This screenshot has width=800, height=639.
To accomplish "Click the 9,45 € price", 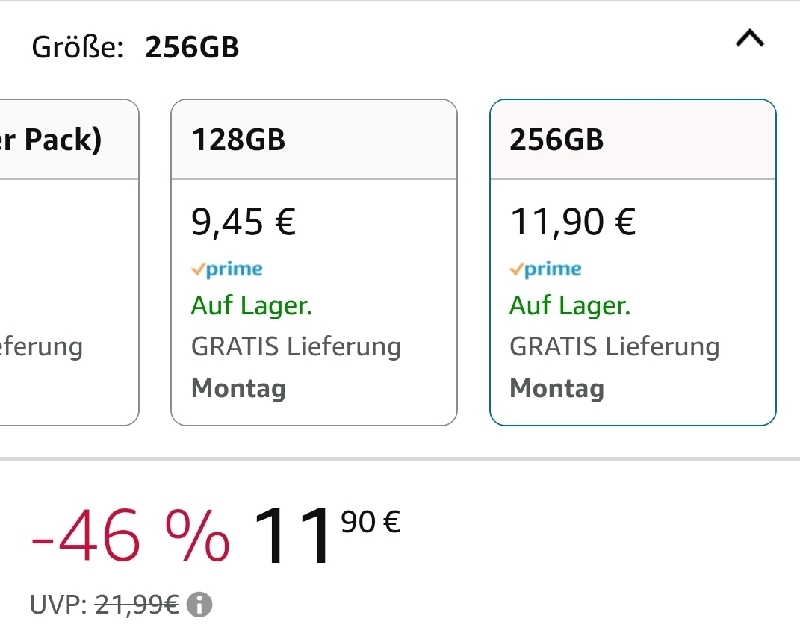I will (x=243, y=222).
